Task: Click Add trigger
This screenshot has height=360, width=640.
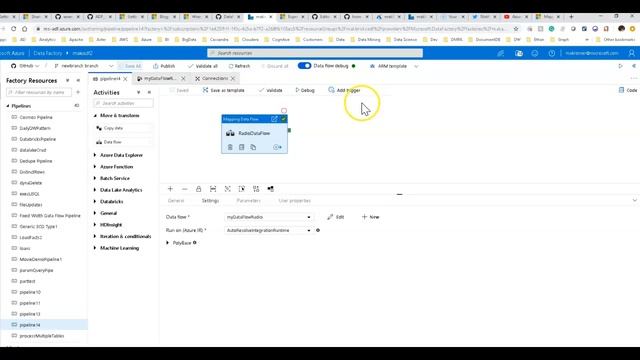Action: click(344, 90)
